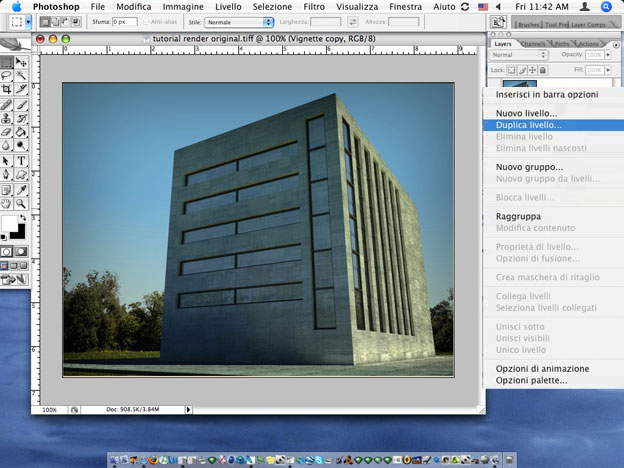Open the Filtro menu
The width and height of the screenshot is (624, 468).
pyautogui.click(x=314, y=6)
